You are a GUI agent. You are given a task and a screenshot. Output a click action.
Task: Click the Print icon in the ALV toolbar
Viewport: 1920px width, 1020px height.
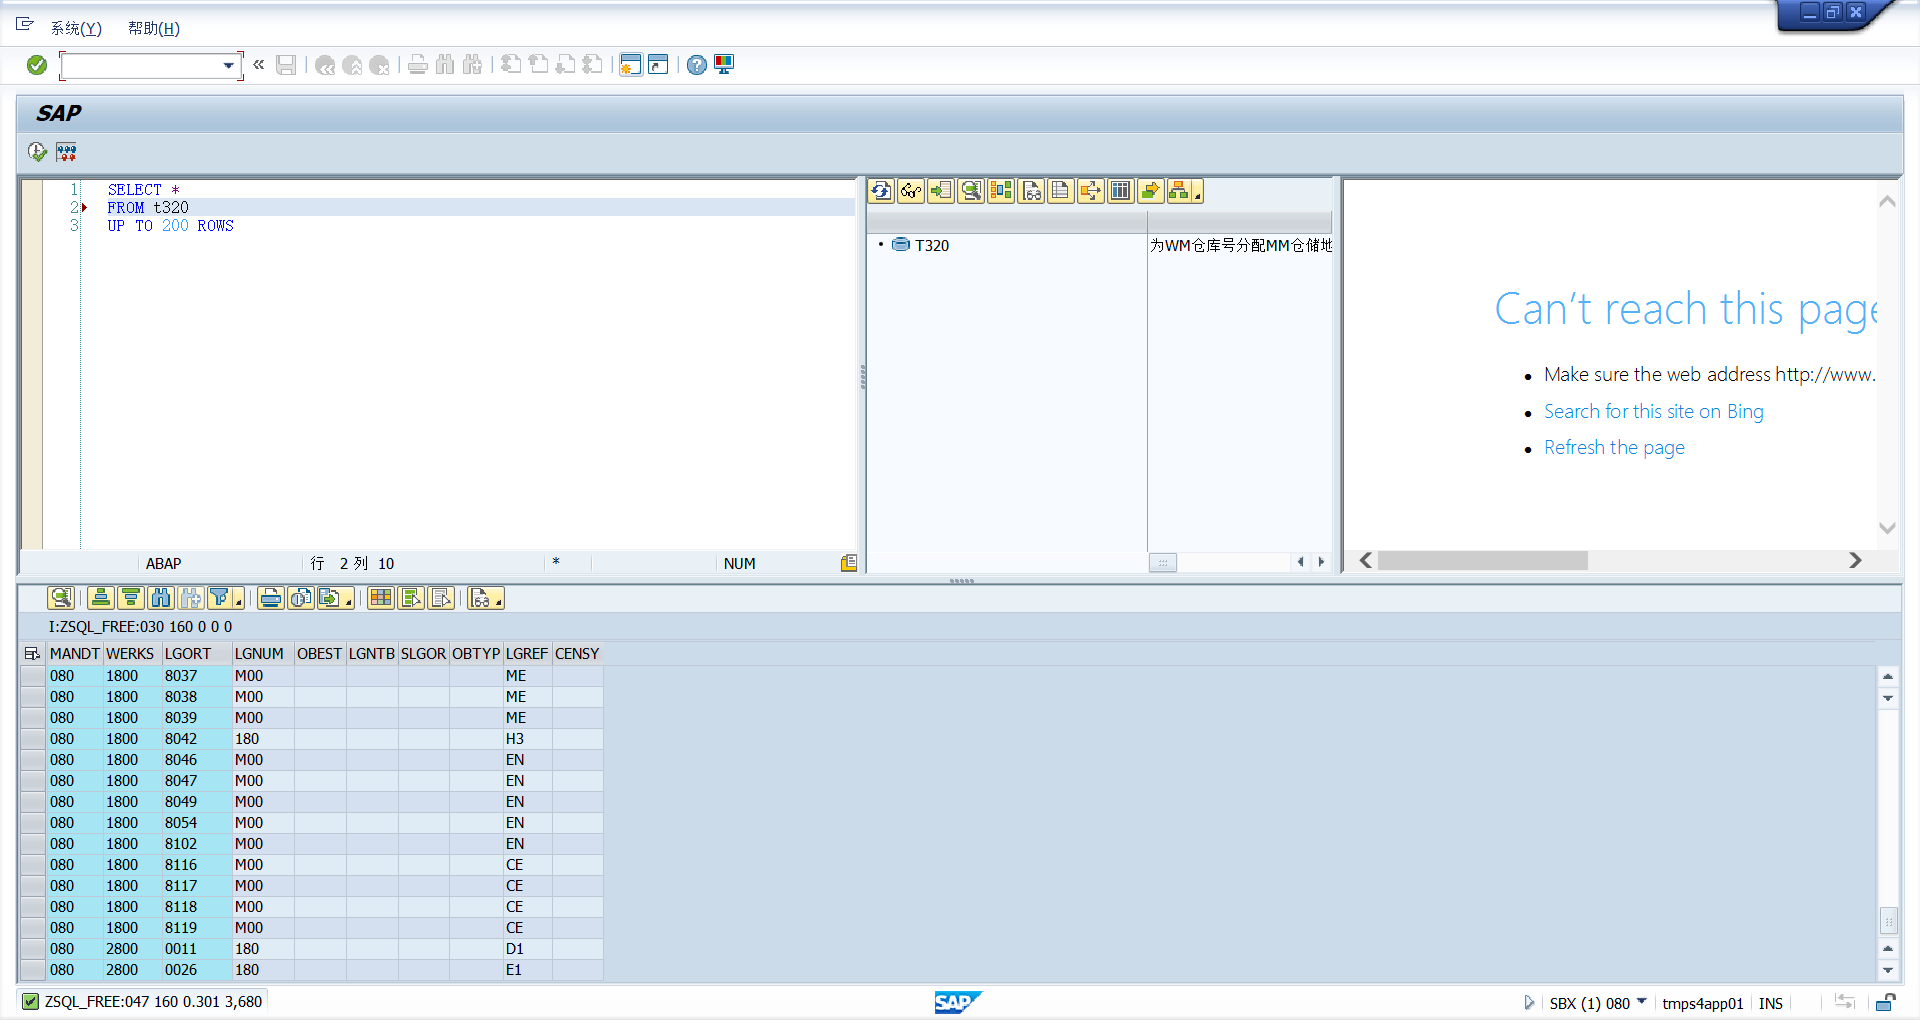270,598
